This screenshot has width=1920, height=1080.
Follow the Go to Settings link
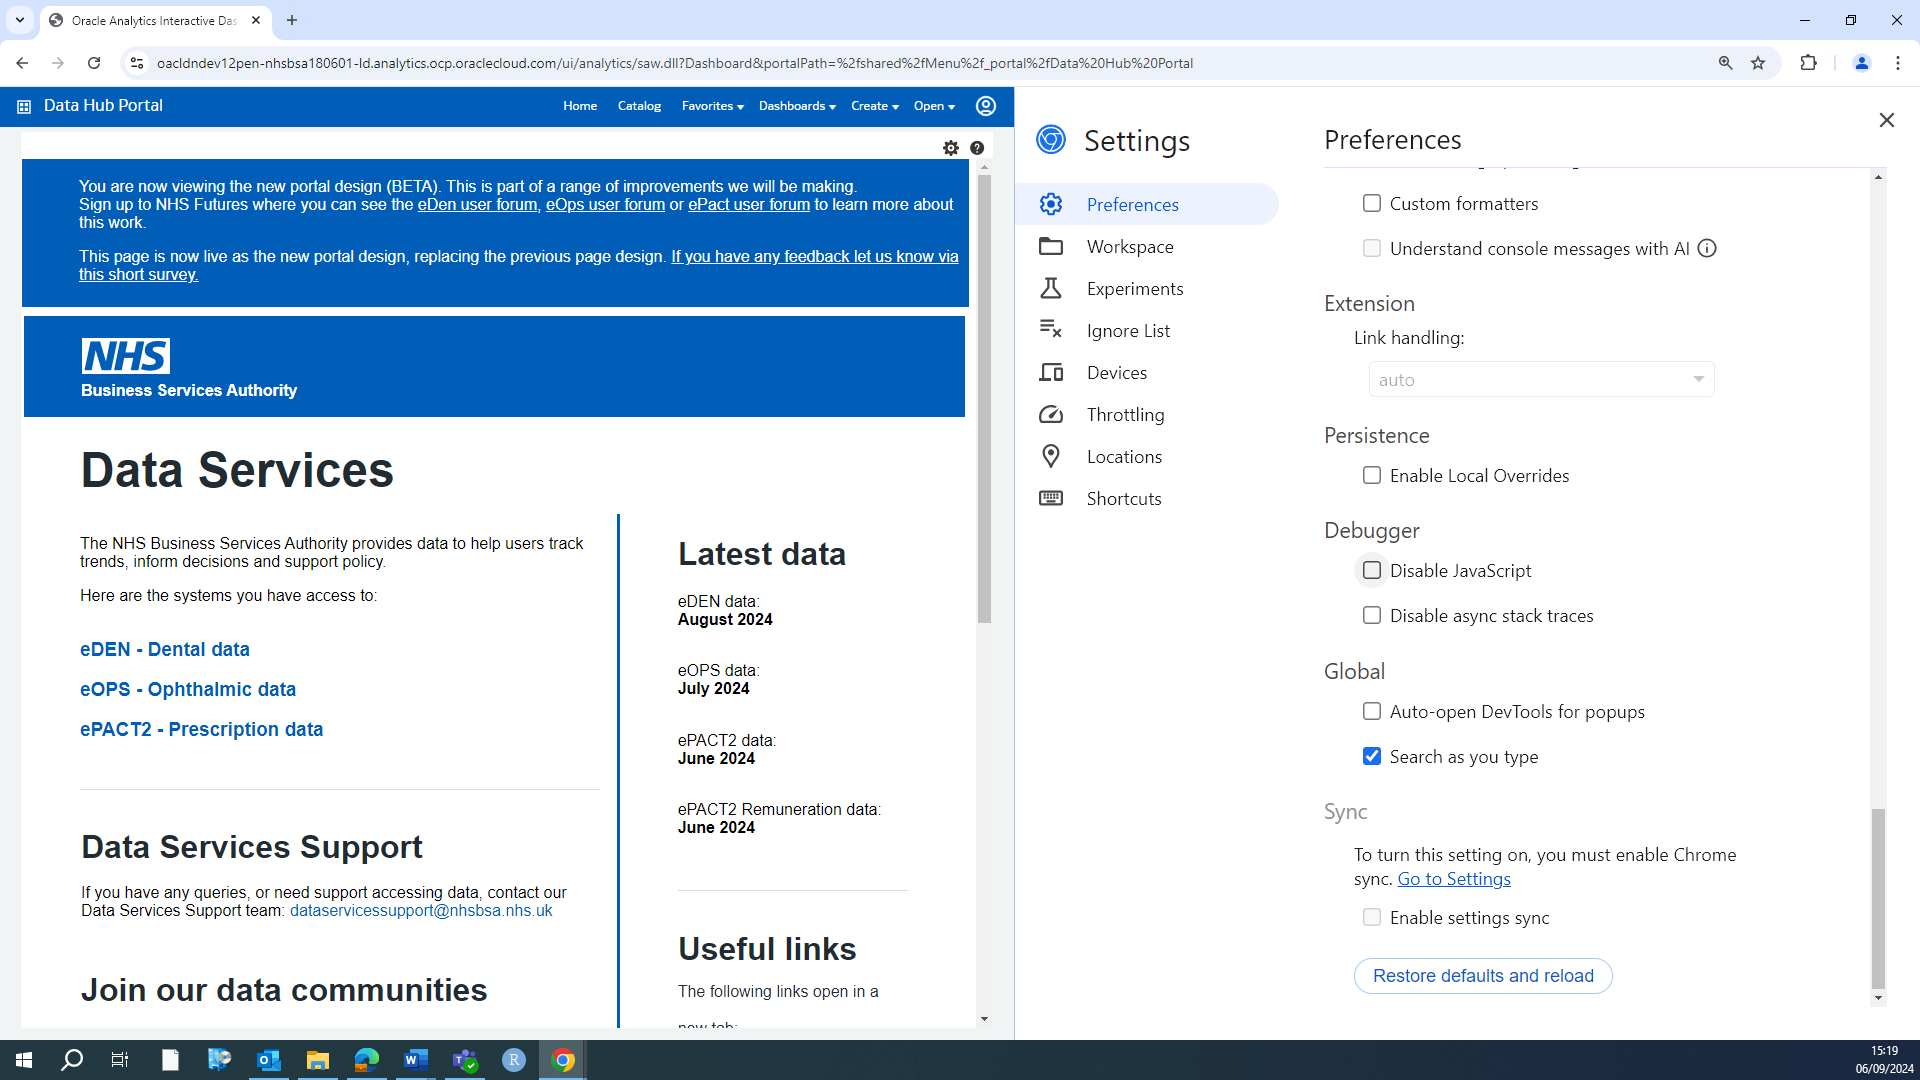click(x=1454, y=879)
